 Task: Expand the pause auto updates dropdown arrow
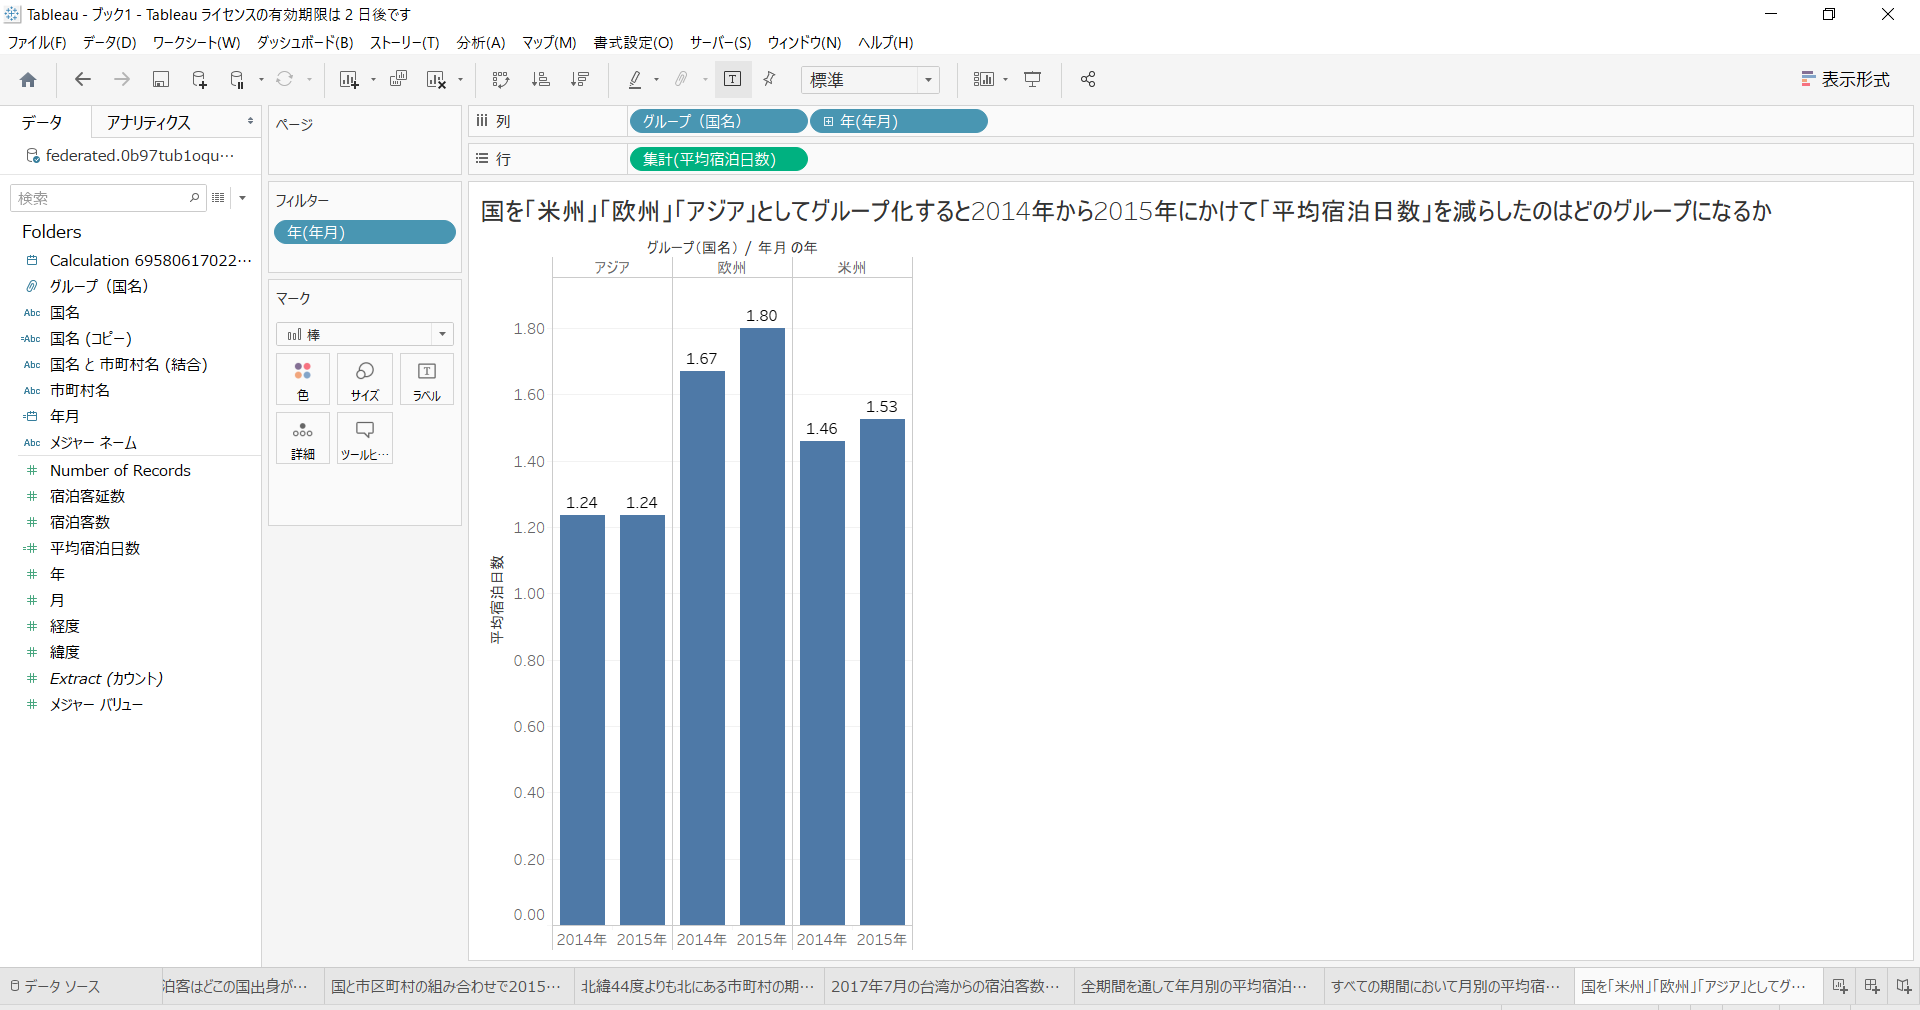pyautogui.click(x=261, y=80)
